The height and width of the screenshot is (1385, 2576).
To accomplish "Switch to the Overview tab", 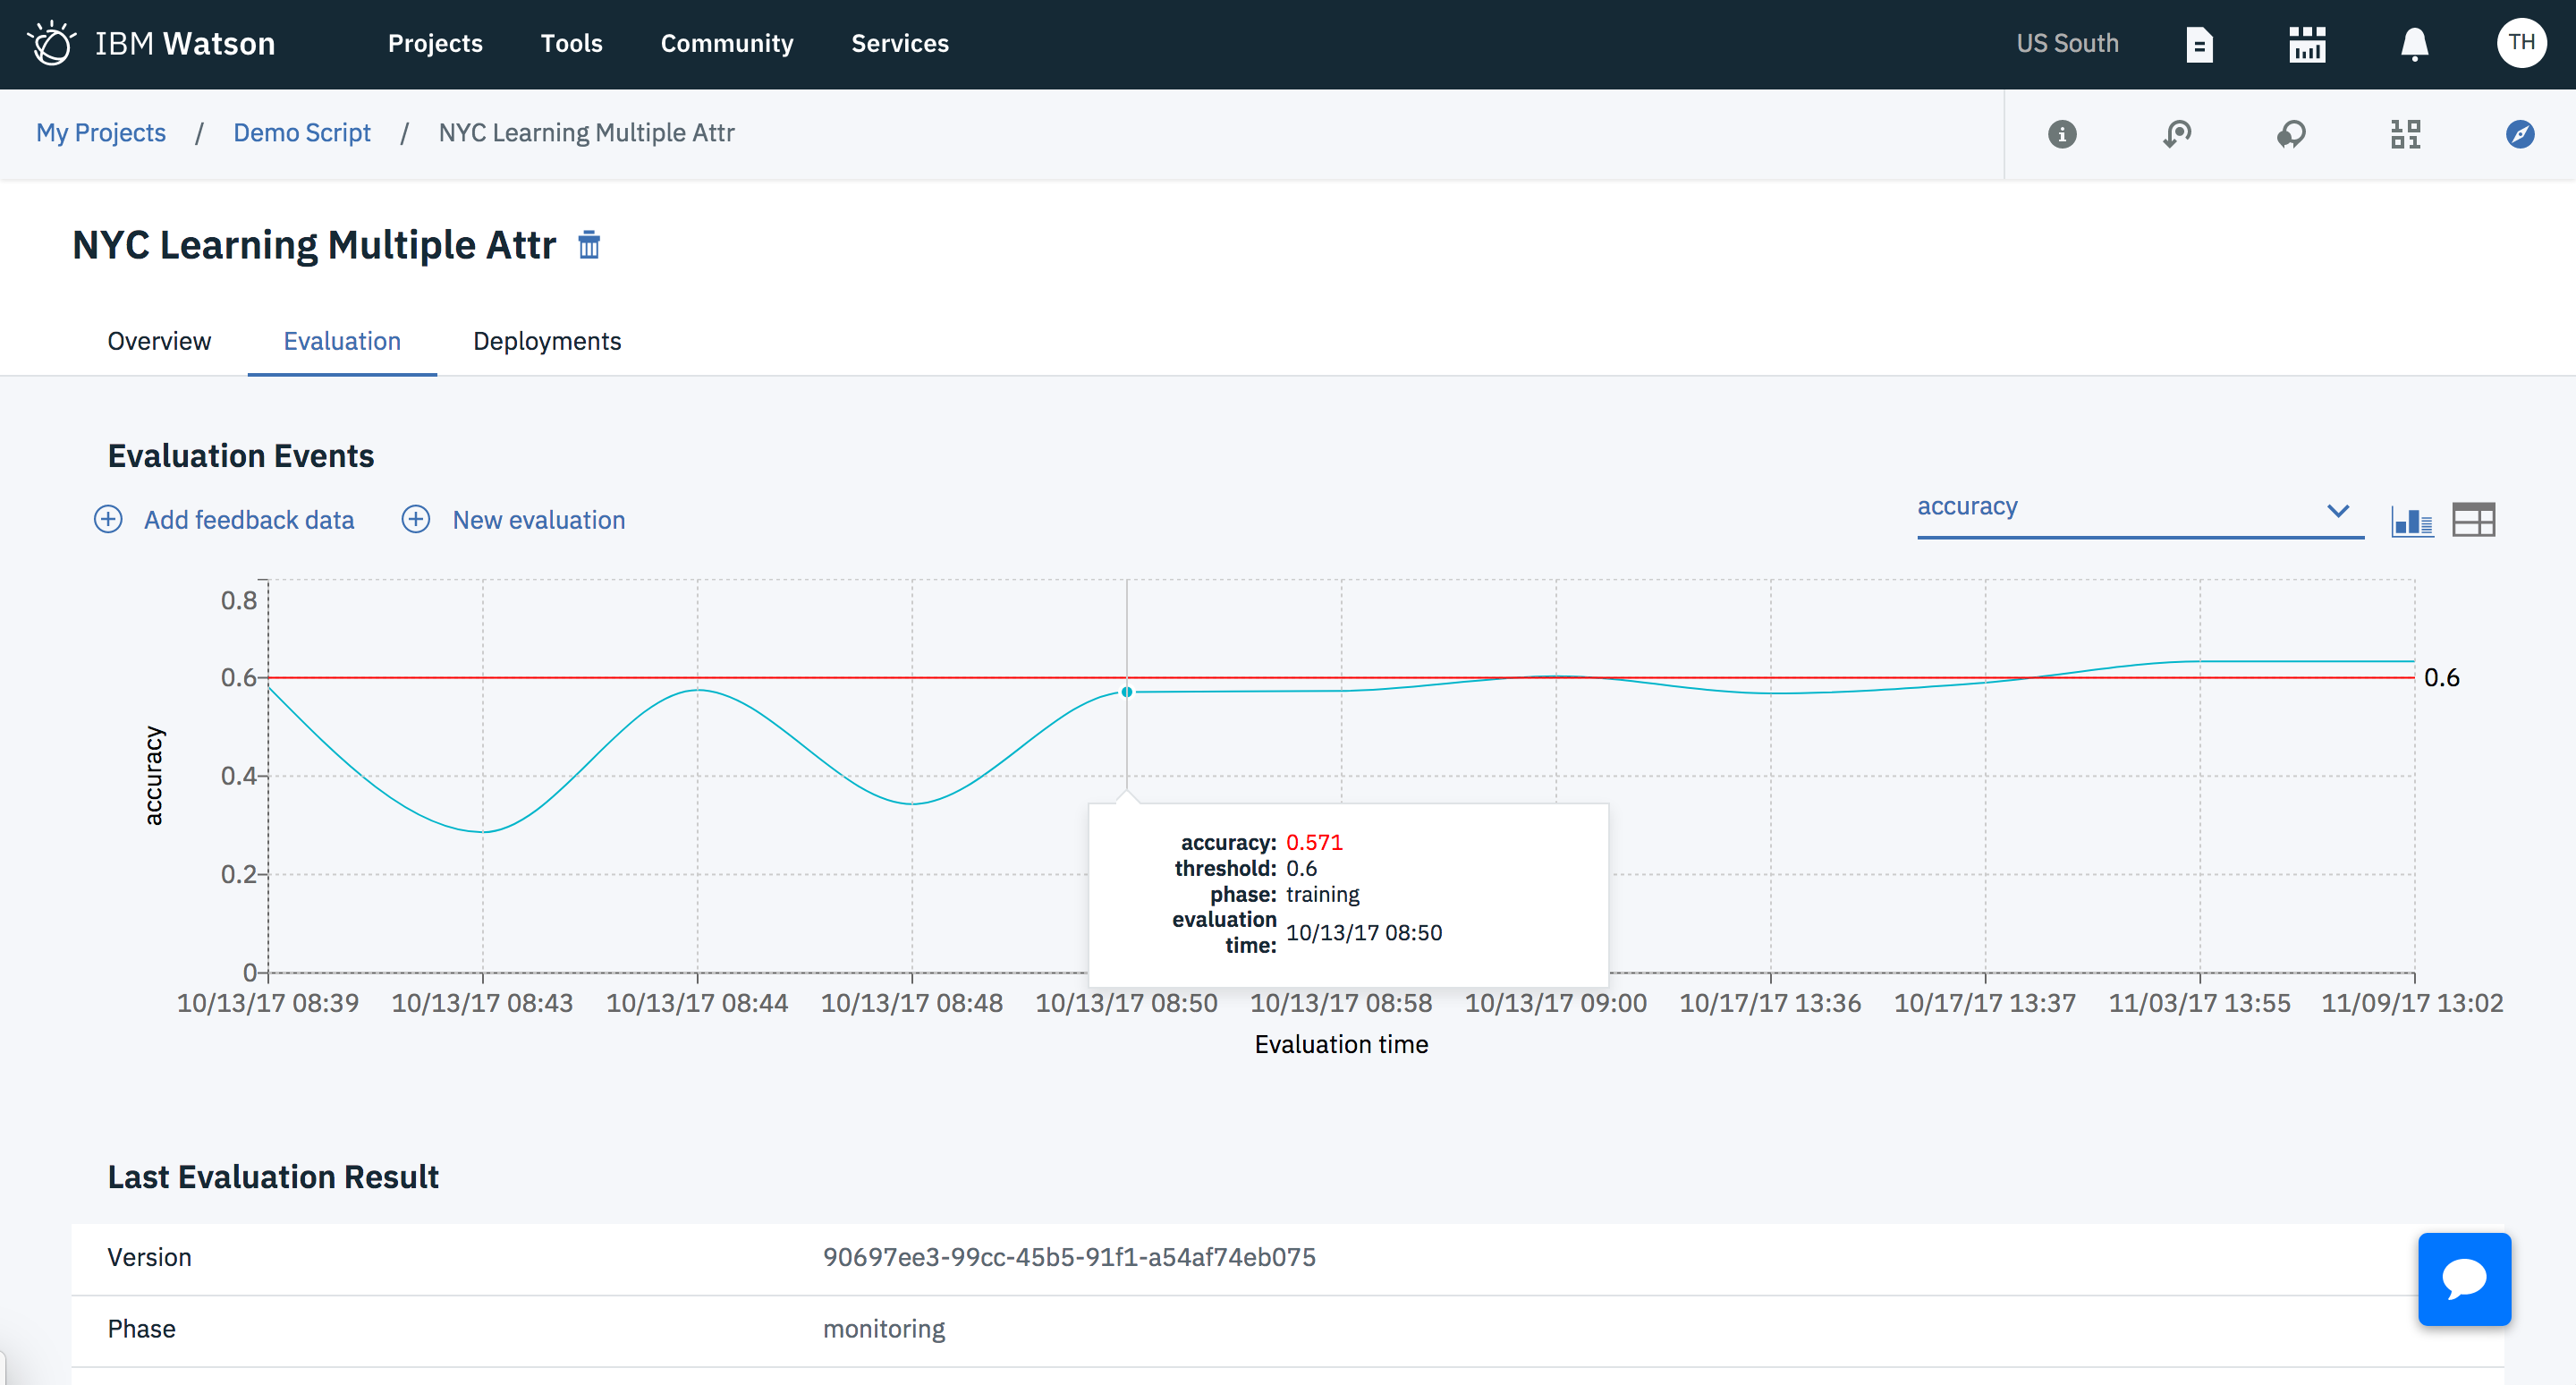I will pyautogui.click(x=158, y=339).
